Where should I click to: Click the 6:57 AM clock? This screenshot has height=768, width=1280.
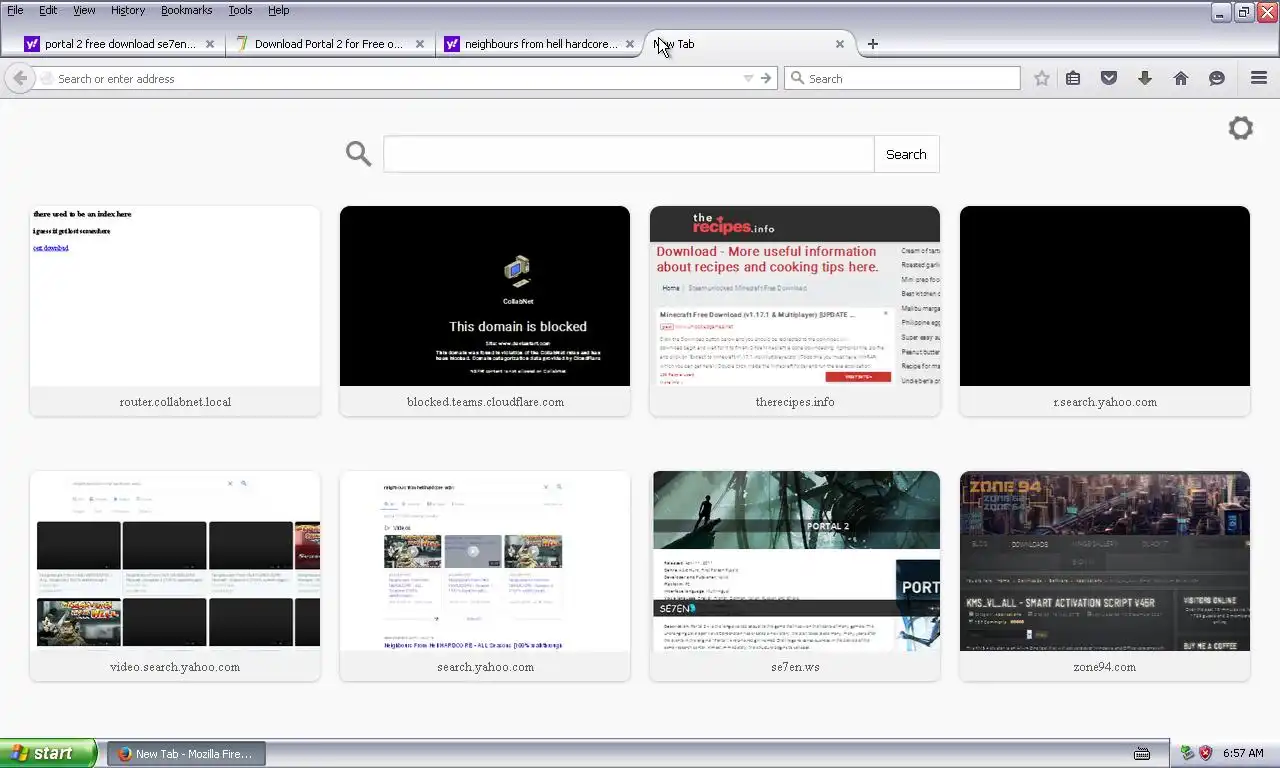1243,753
